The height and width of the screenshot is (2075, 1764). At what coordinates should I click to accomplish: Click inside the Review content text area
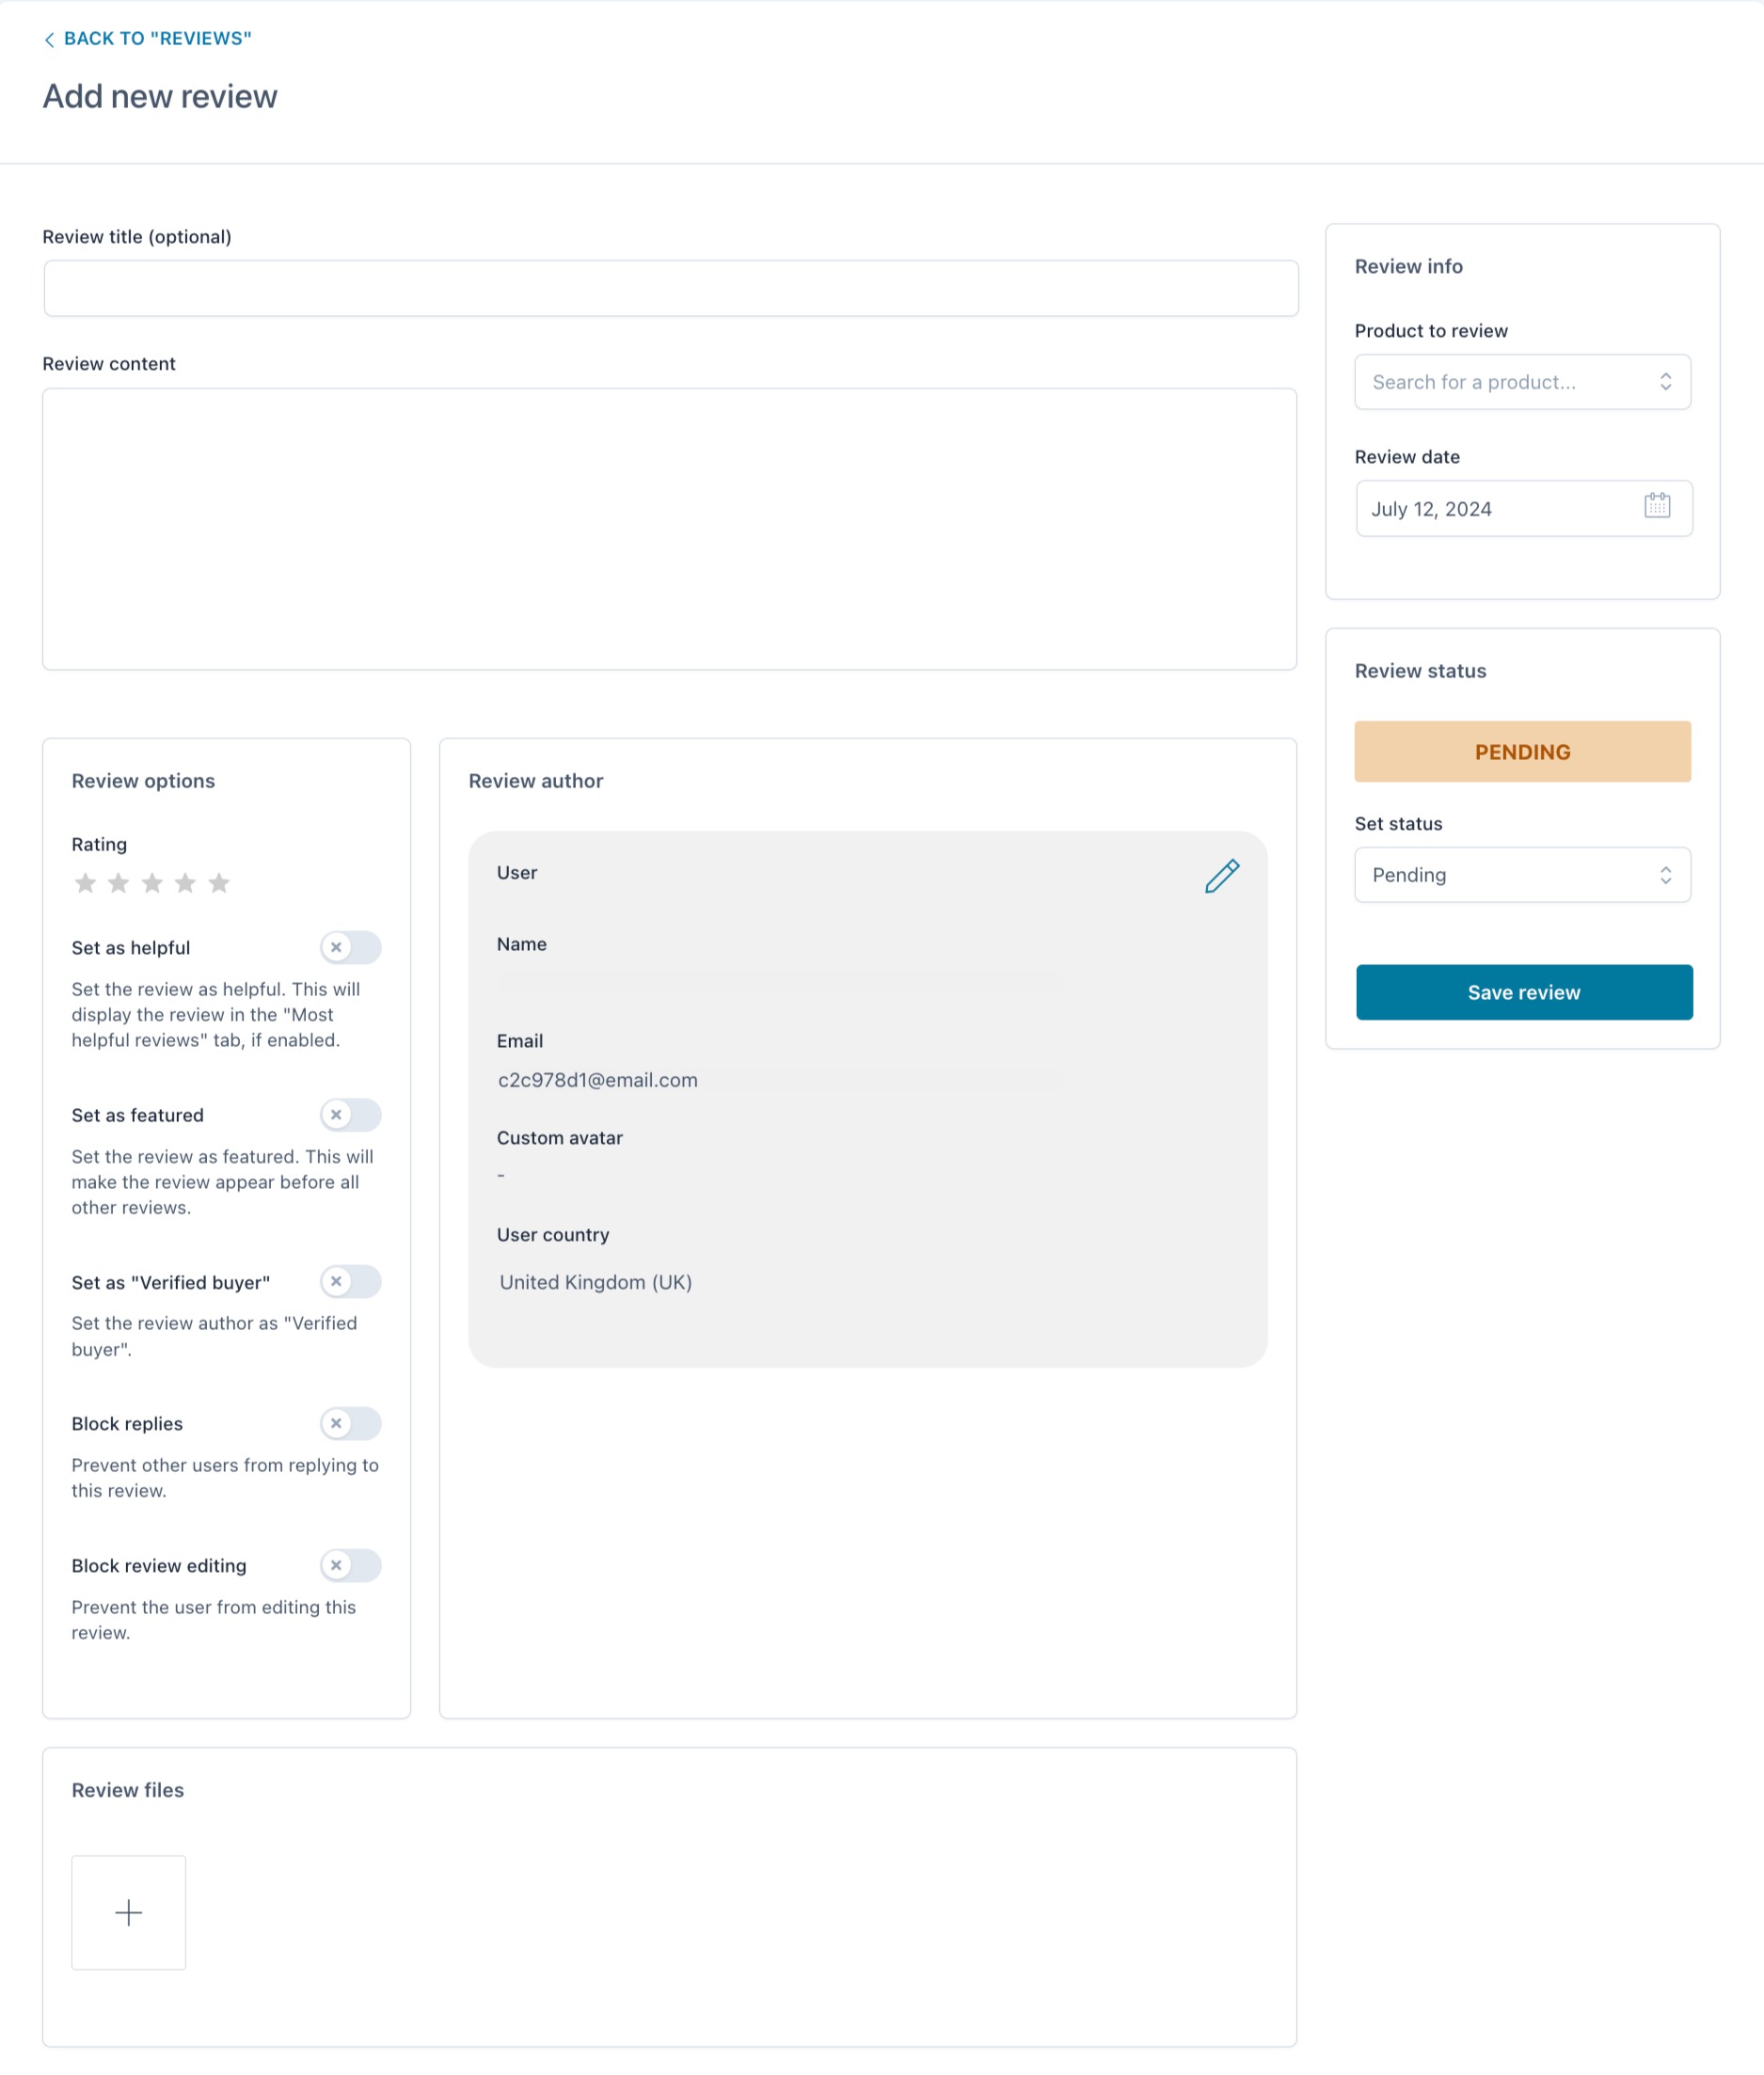[x=669, y=529]
